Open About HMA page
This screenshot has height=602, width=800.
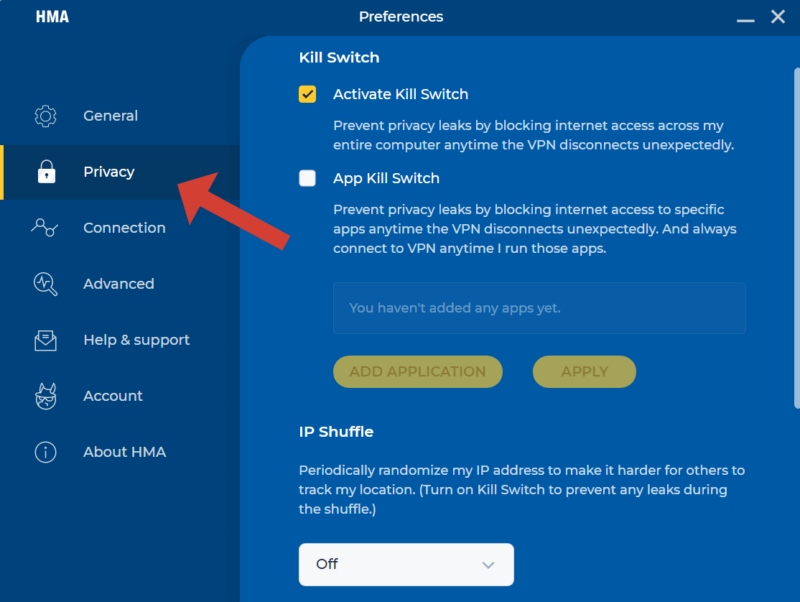pyautogui.click(x=120, y=452)
